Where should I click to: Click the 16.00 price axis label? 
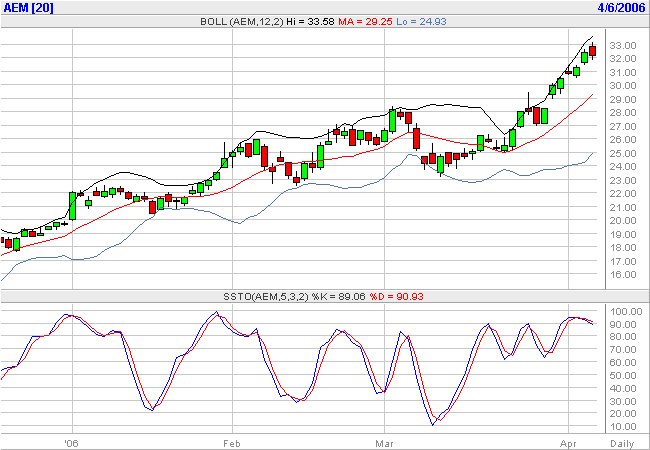tap(623, 275)
